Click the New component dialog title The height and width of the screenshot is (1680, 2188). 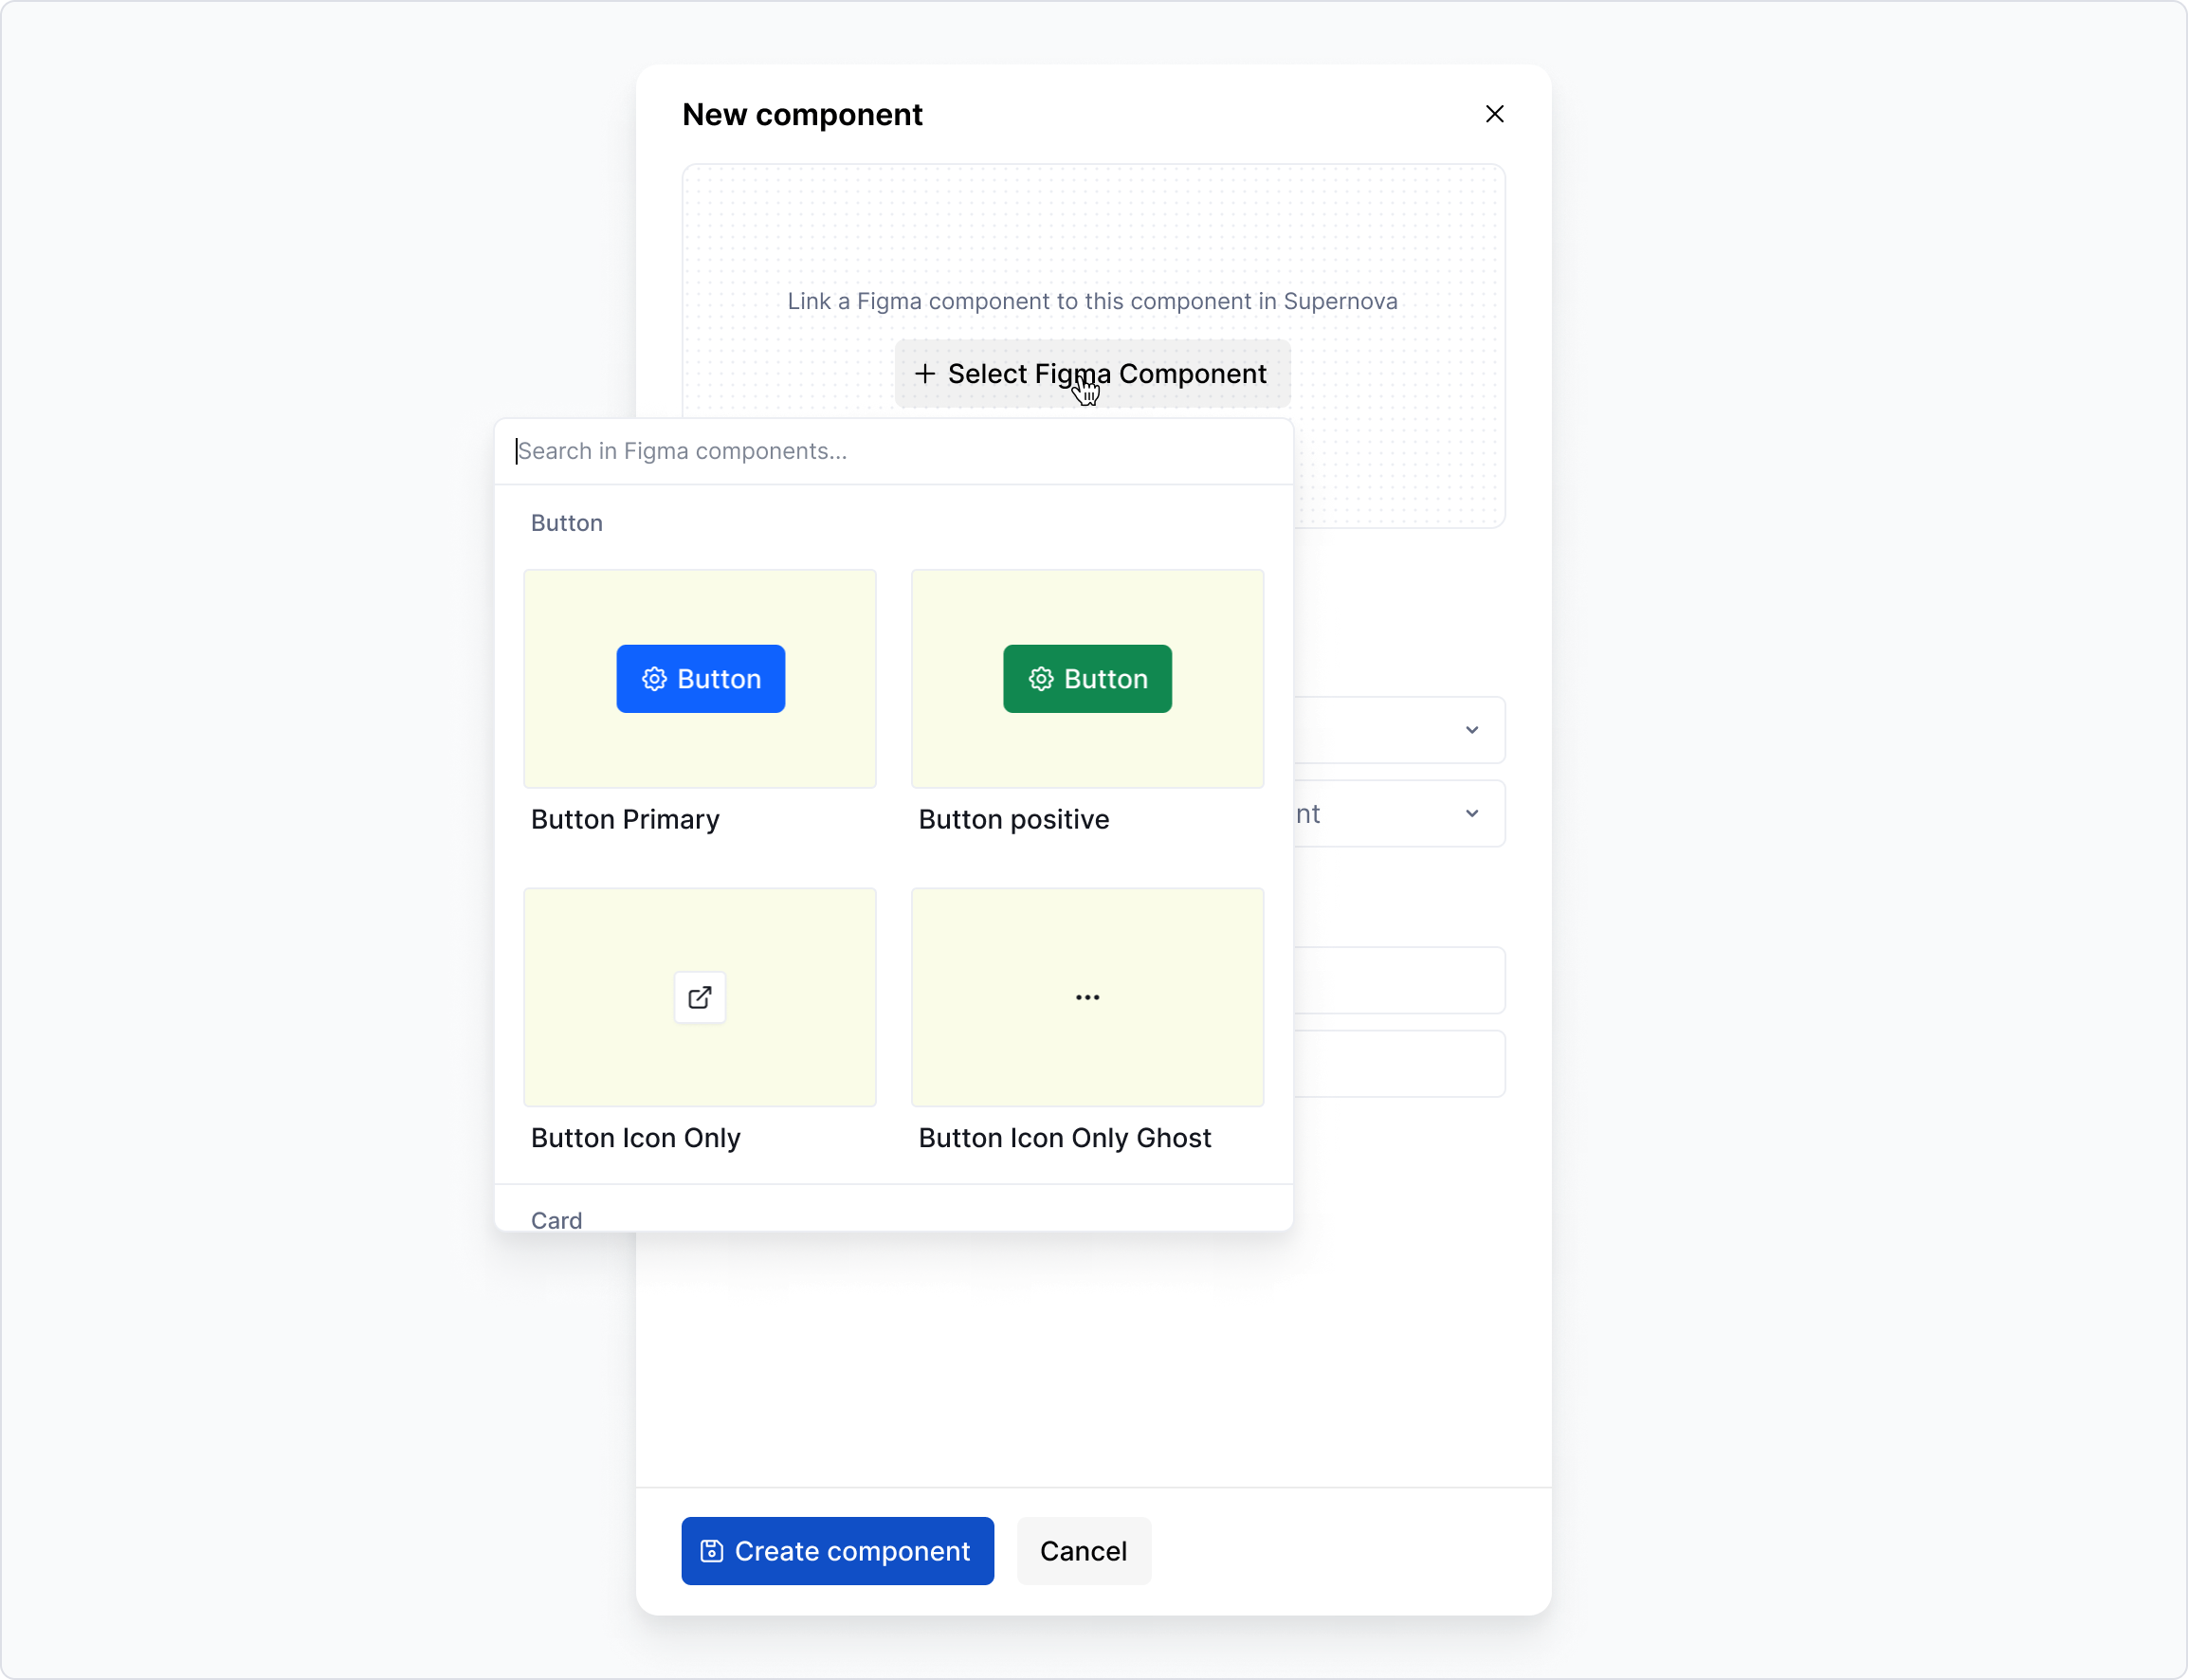point(801,114)
